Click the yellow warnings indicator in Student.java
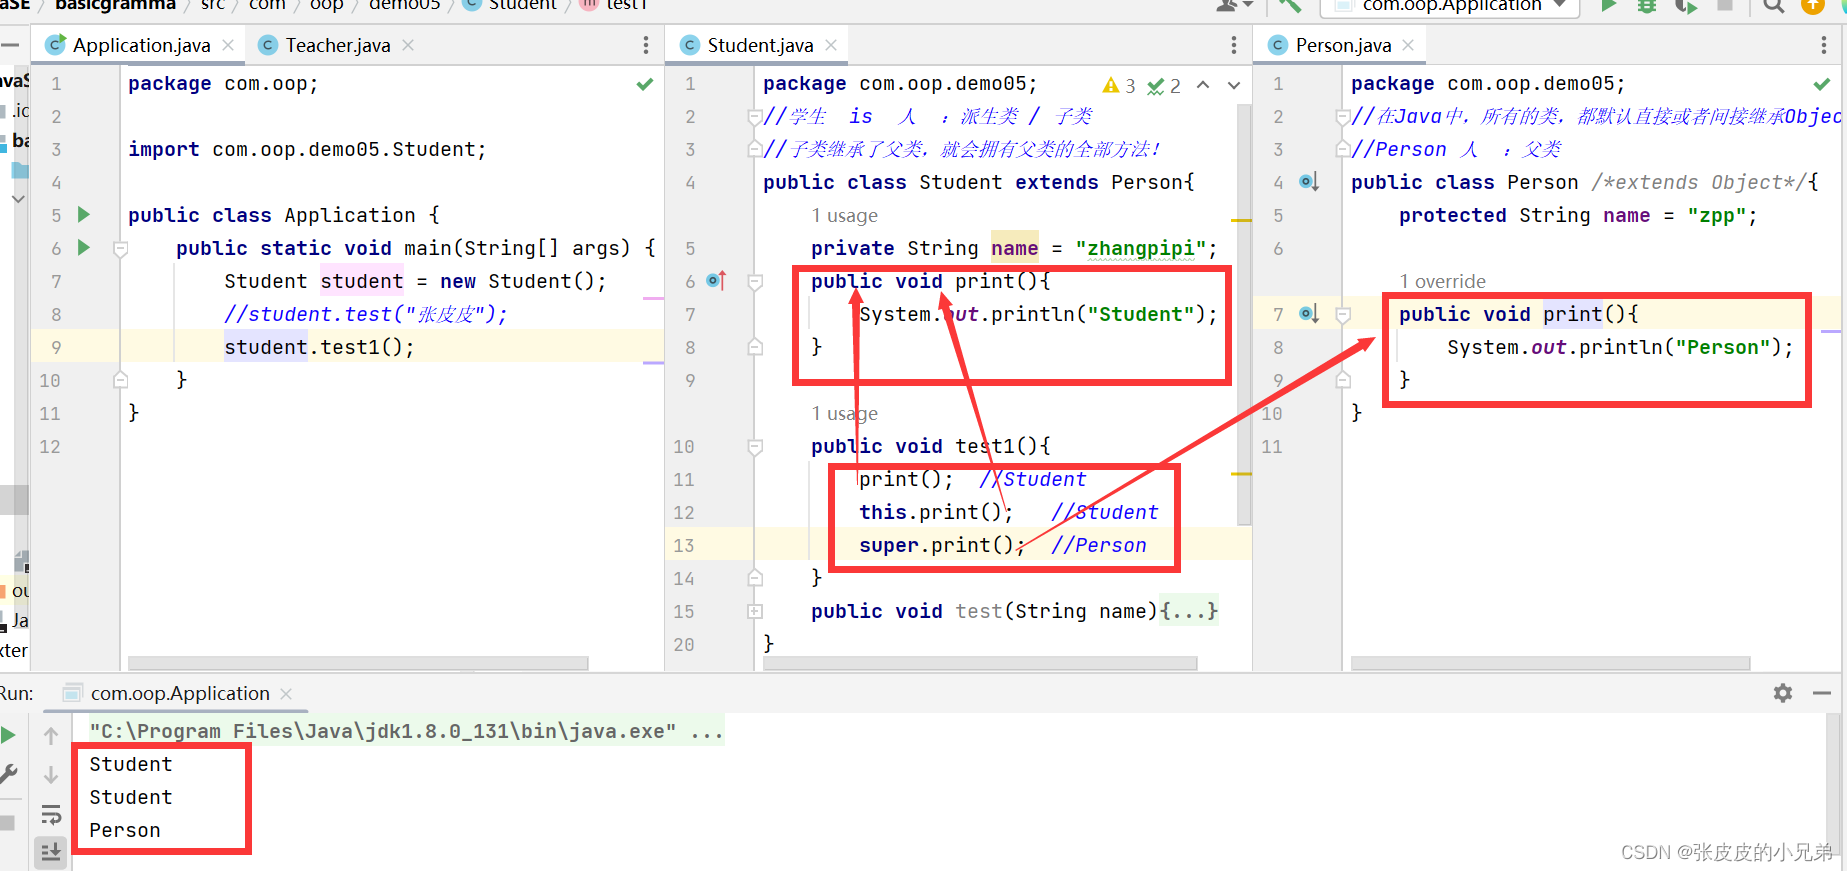Screen dimensions: 1847x871 [1119, 86]
